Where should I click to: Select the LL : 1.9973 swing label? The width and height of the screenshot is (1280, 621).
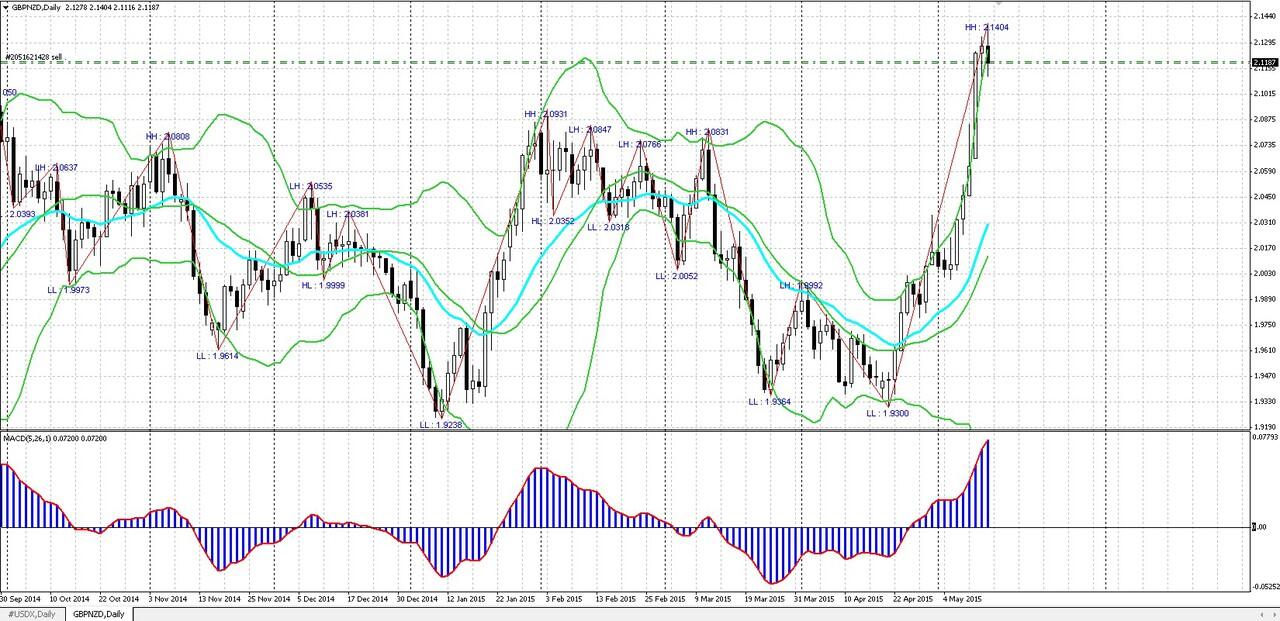click(x=68, y=289)
